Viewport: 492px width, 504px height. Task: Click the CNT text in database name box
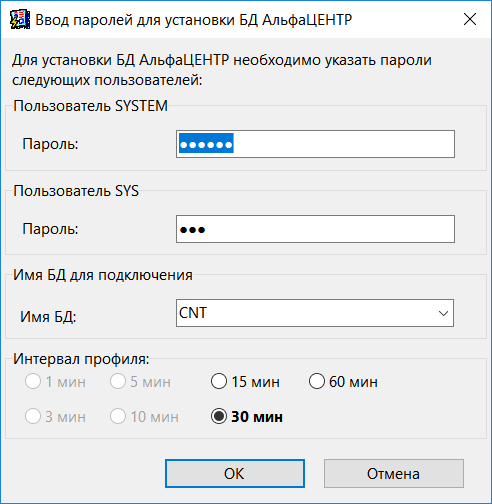pyautogui.click(x=193, y=313)
